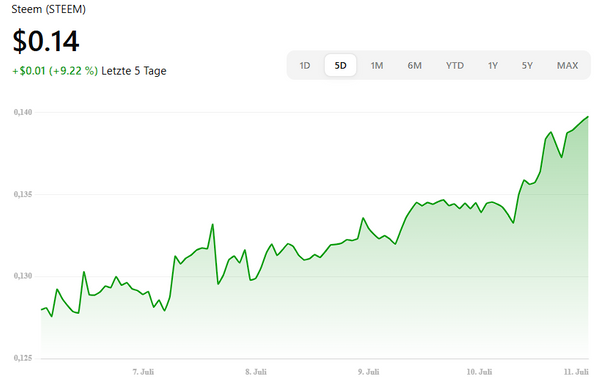Select the 1D time range
Image resolution: width=599 pixels, height=380 pixels.
click(304, 66)
